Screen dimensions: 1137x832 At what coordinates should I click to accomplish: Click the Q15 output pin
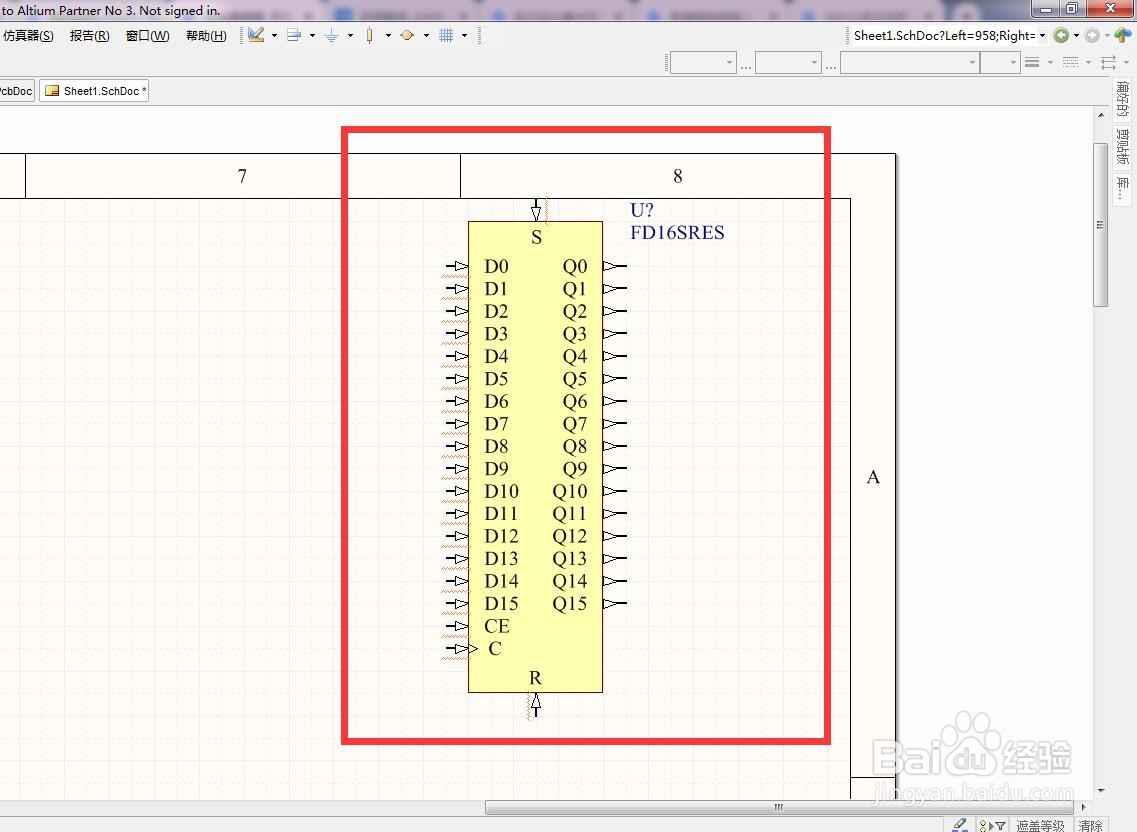coord(615,604)
